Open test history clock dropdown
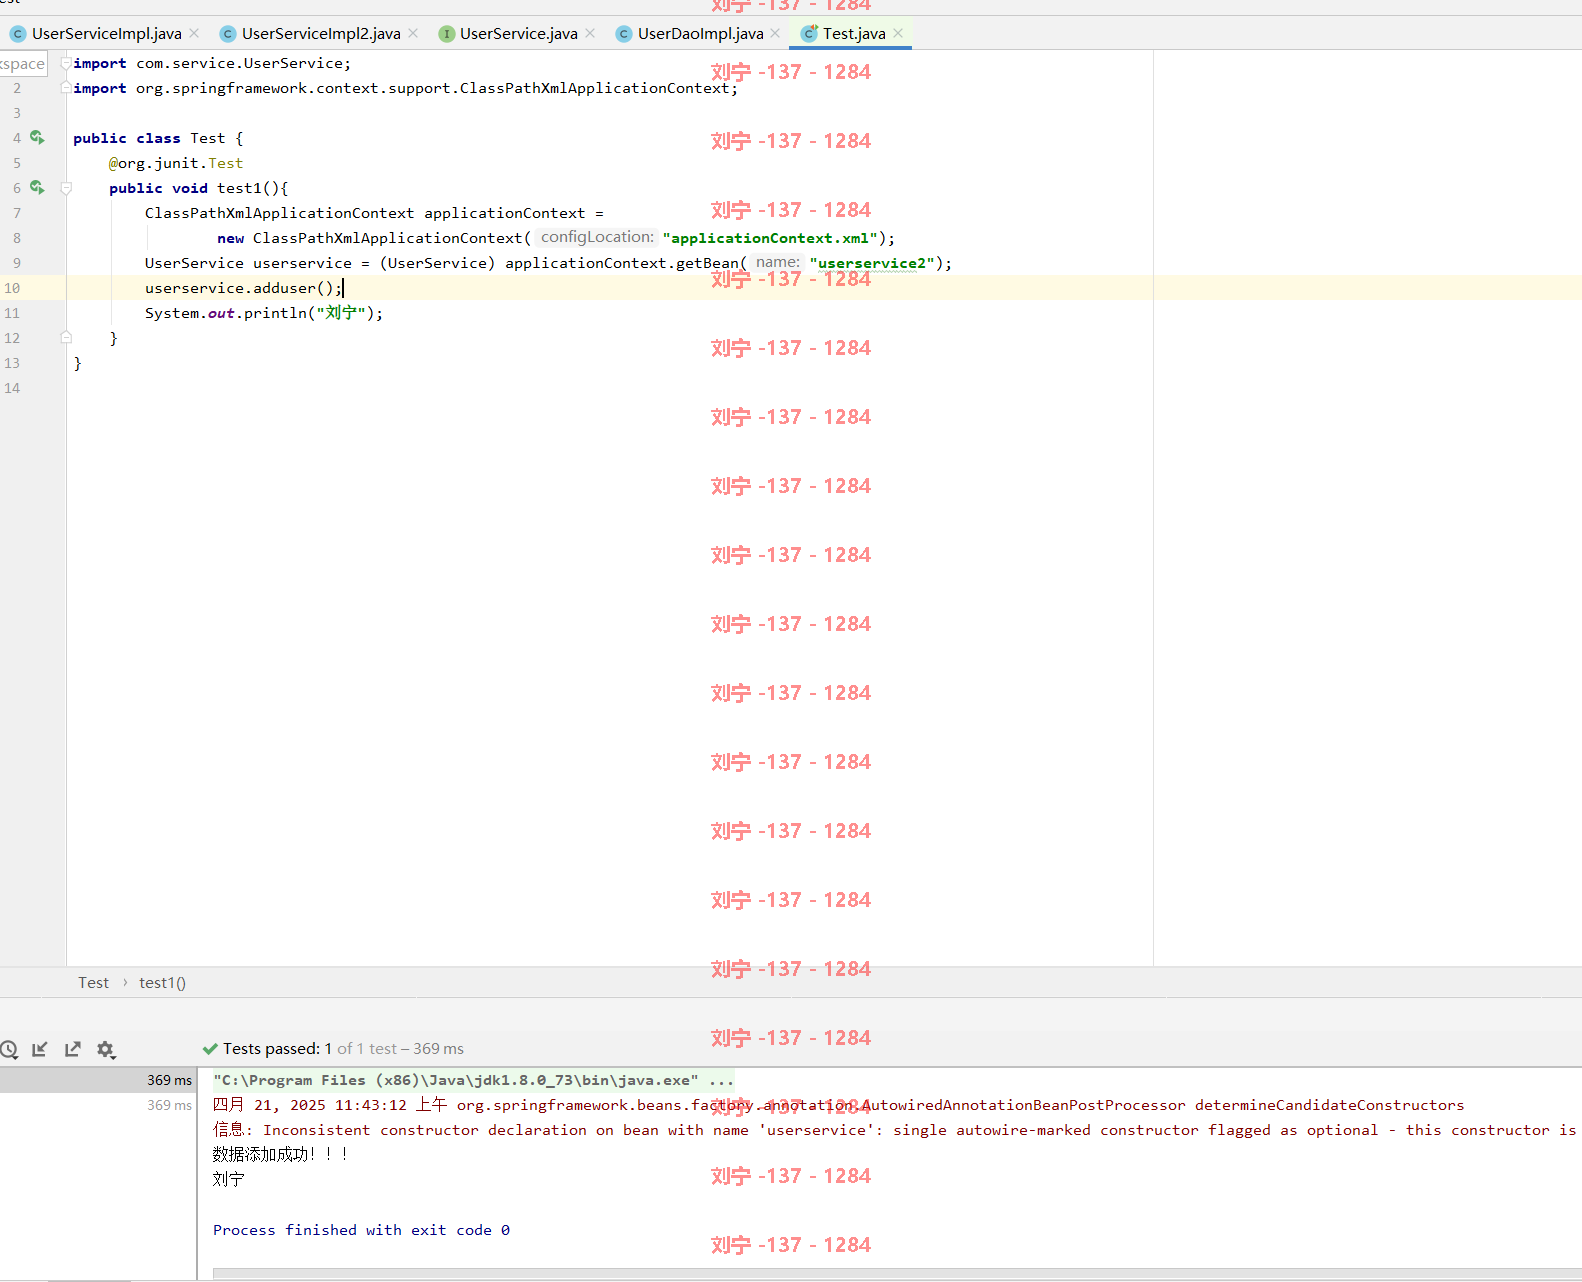This screenshot has height=1282, width=1582. (x=9, y=1049)
